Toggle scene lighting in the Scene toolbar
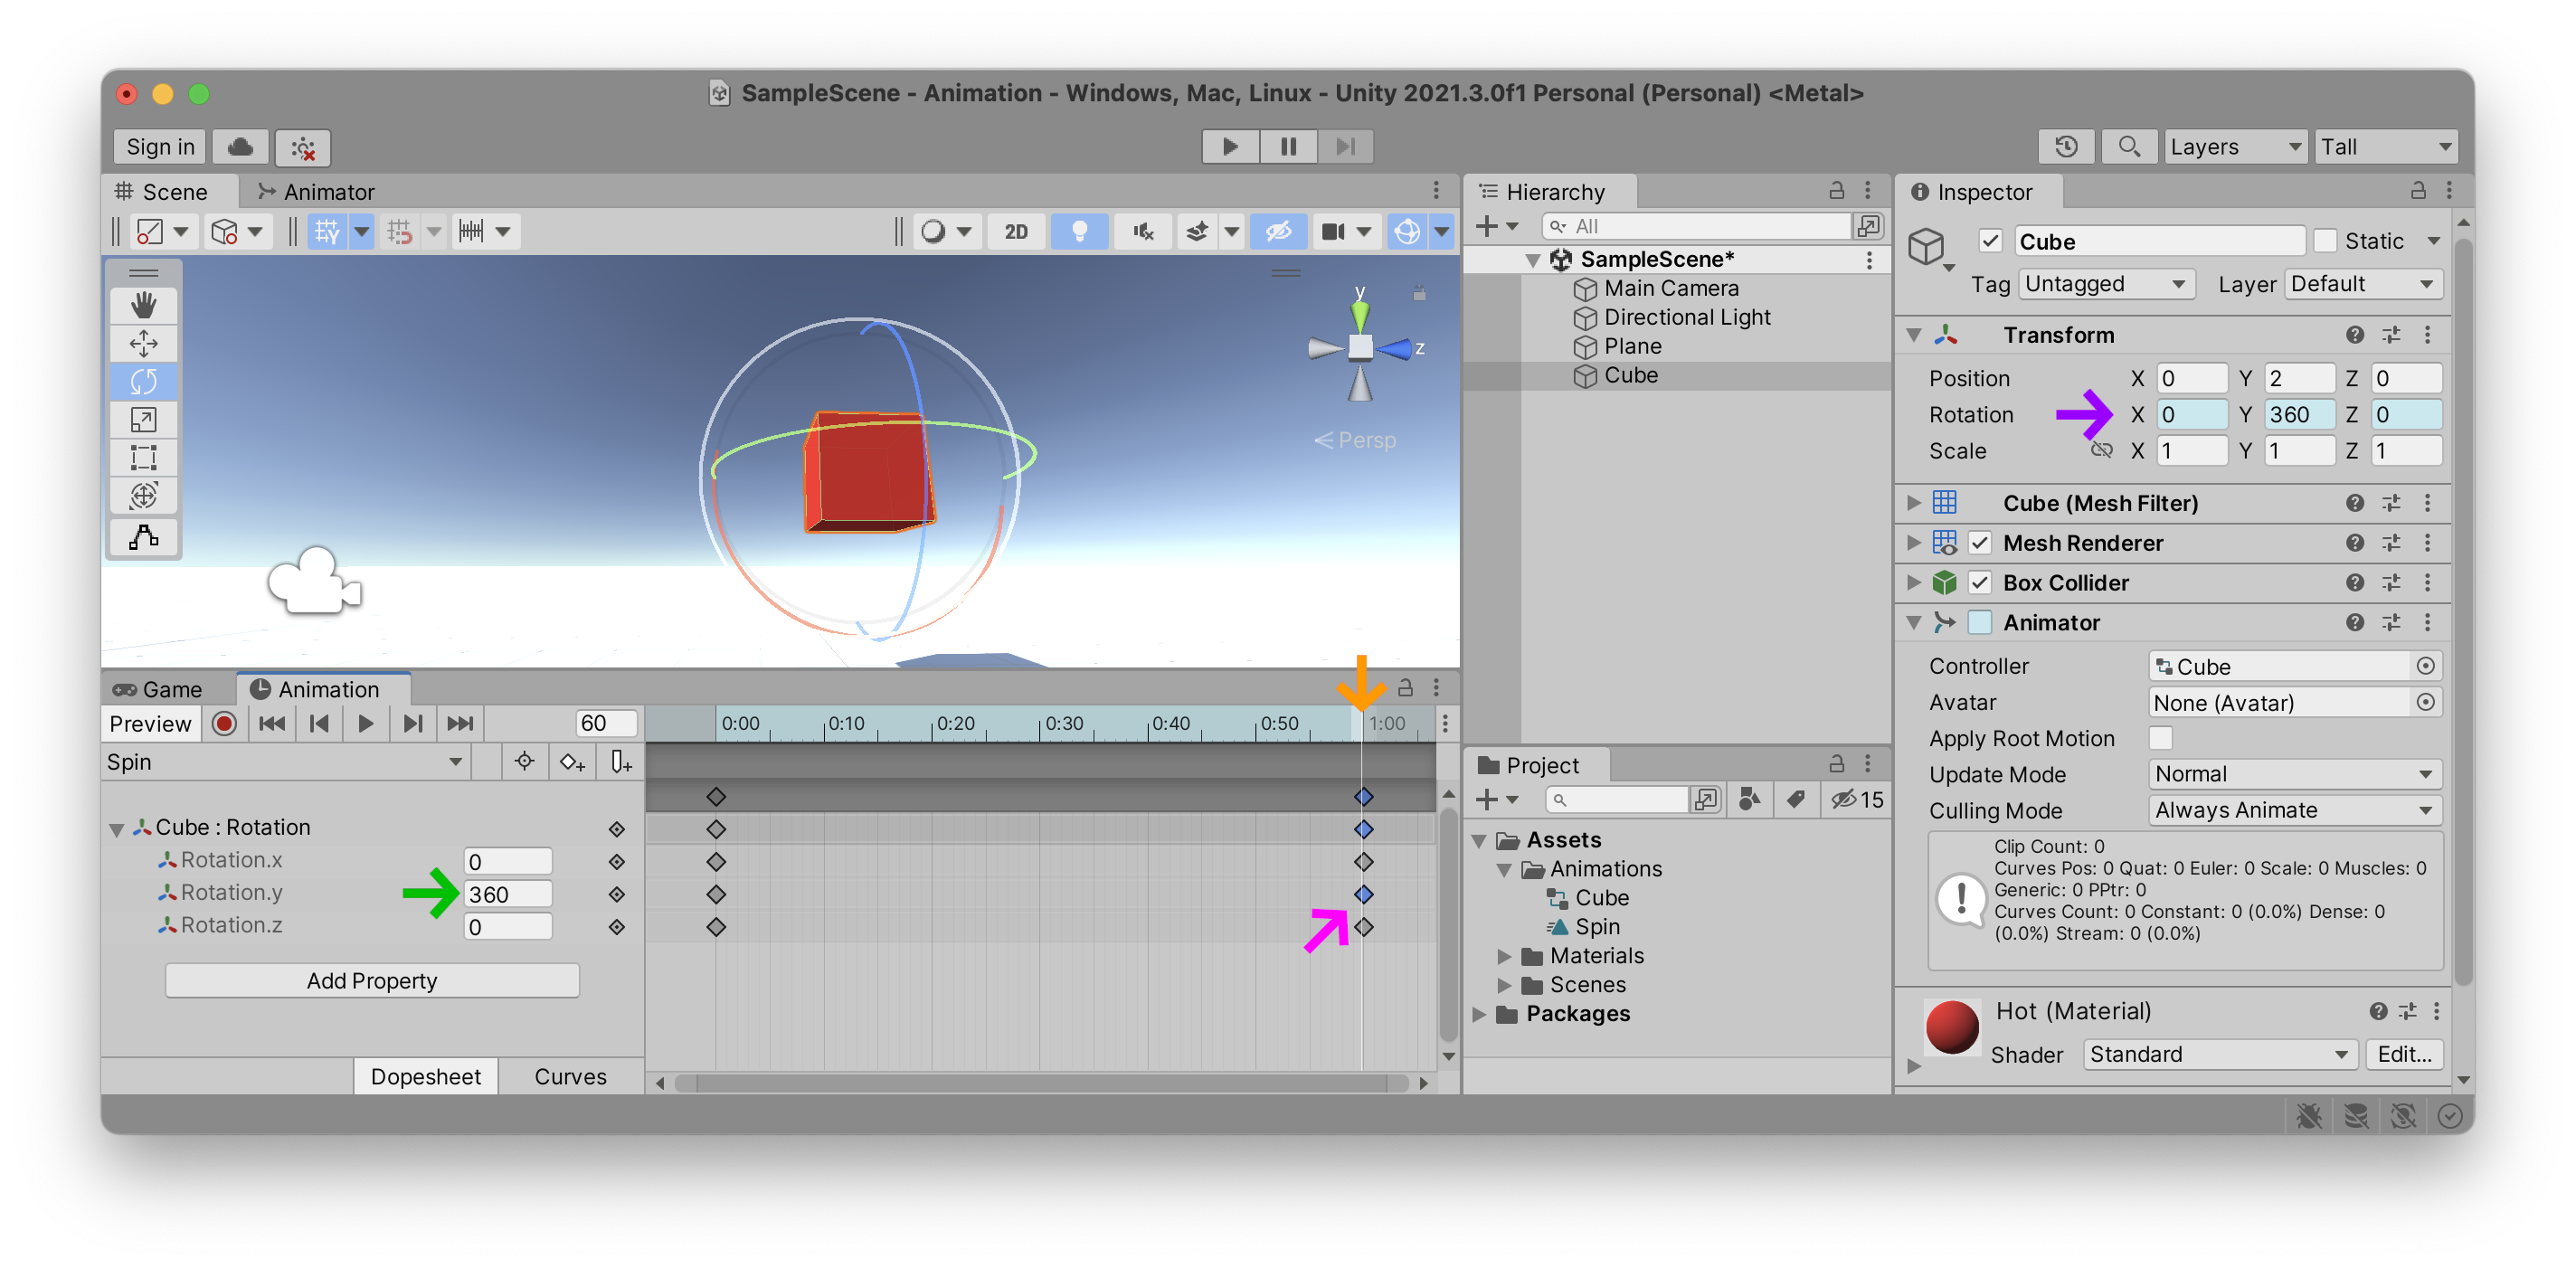This screenshot has width=2576, height=1268. coord(1080,231)
